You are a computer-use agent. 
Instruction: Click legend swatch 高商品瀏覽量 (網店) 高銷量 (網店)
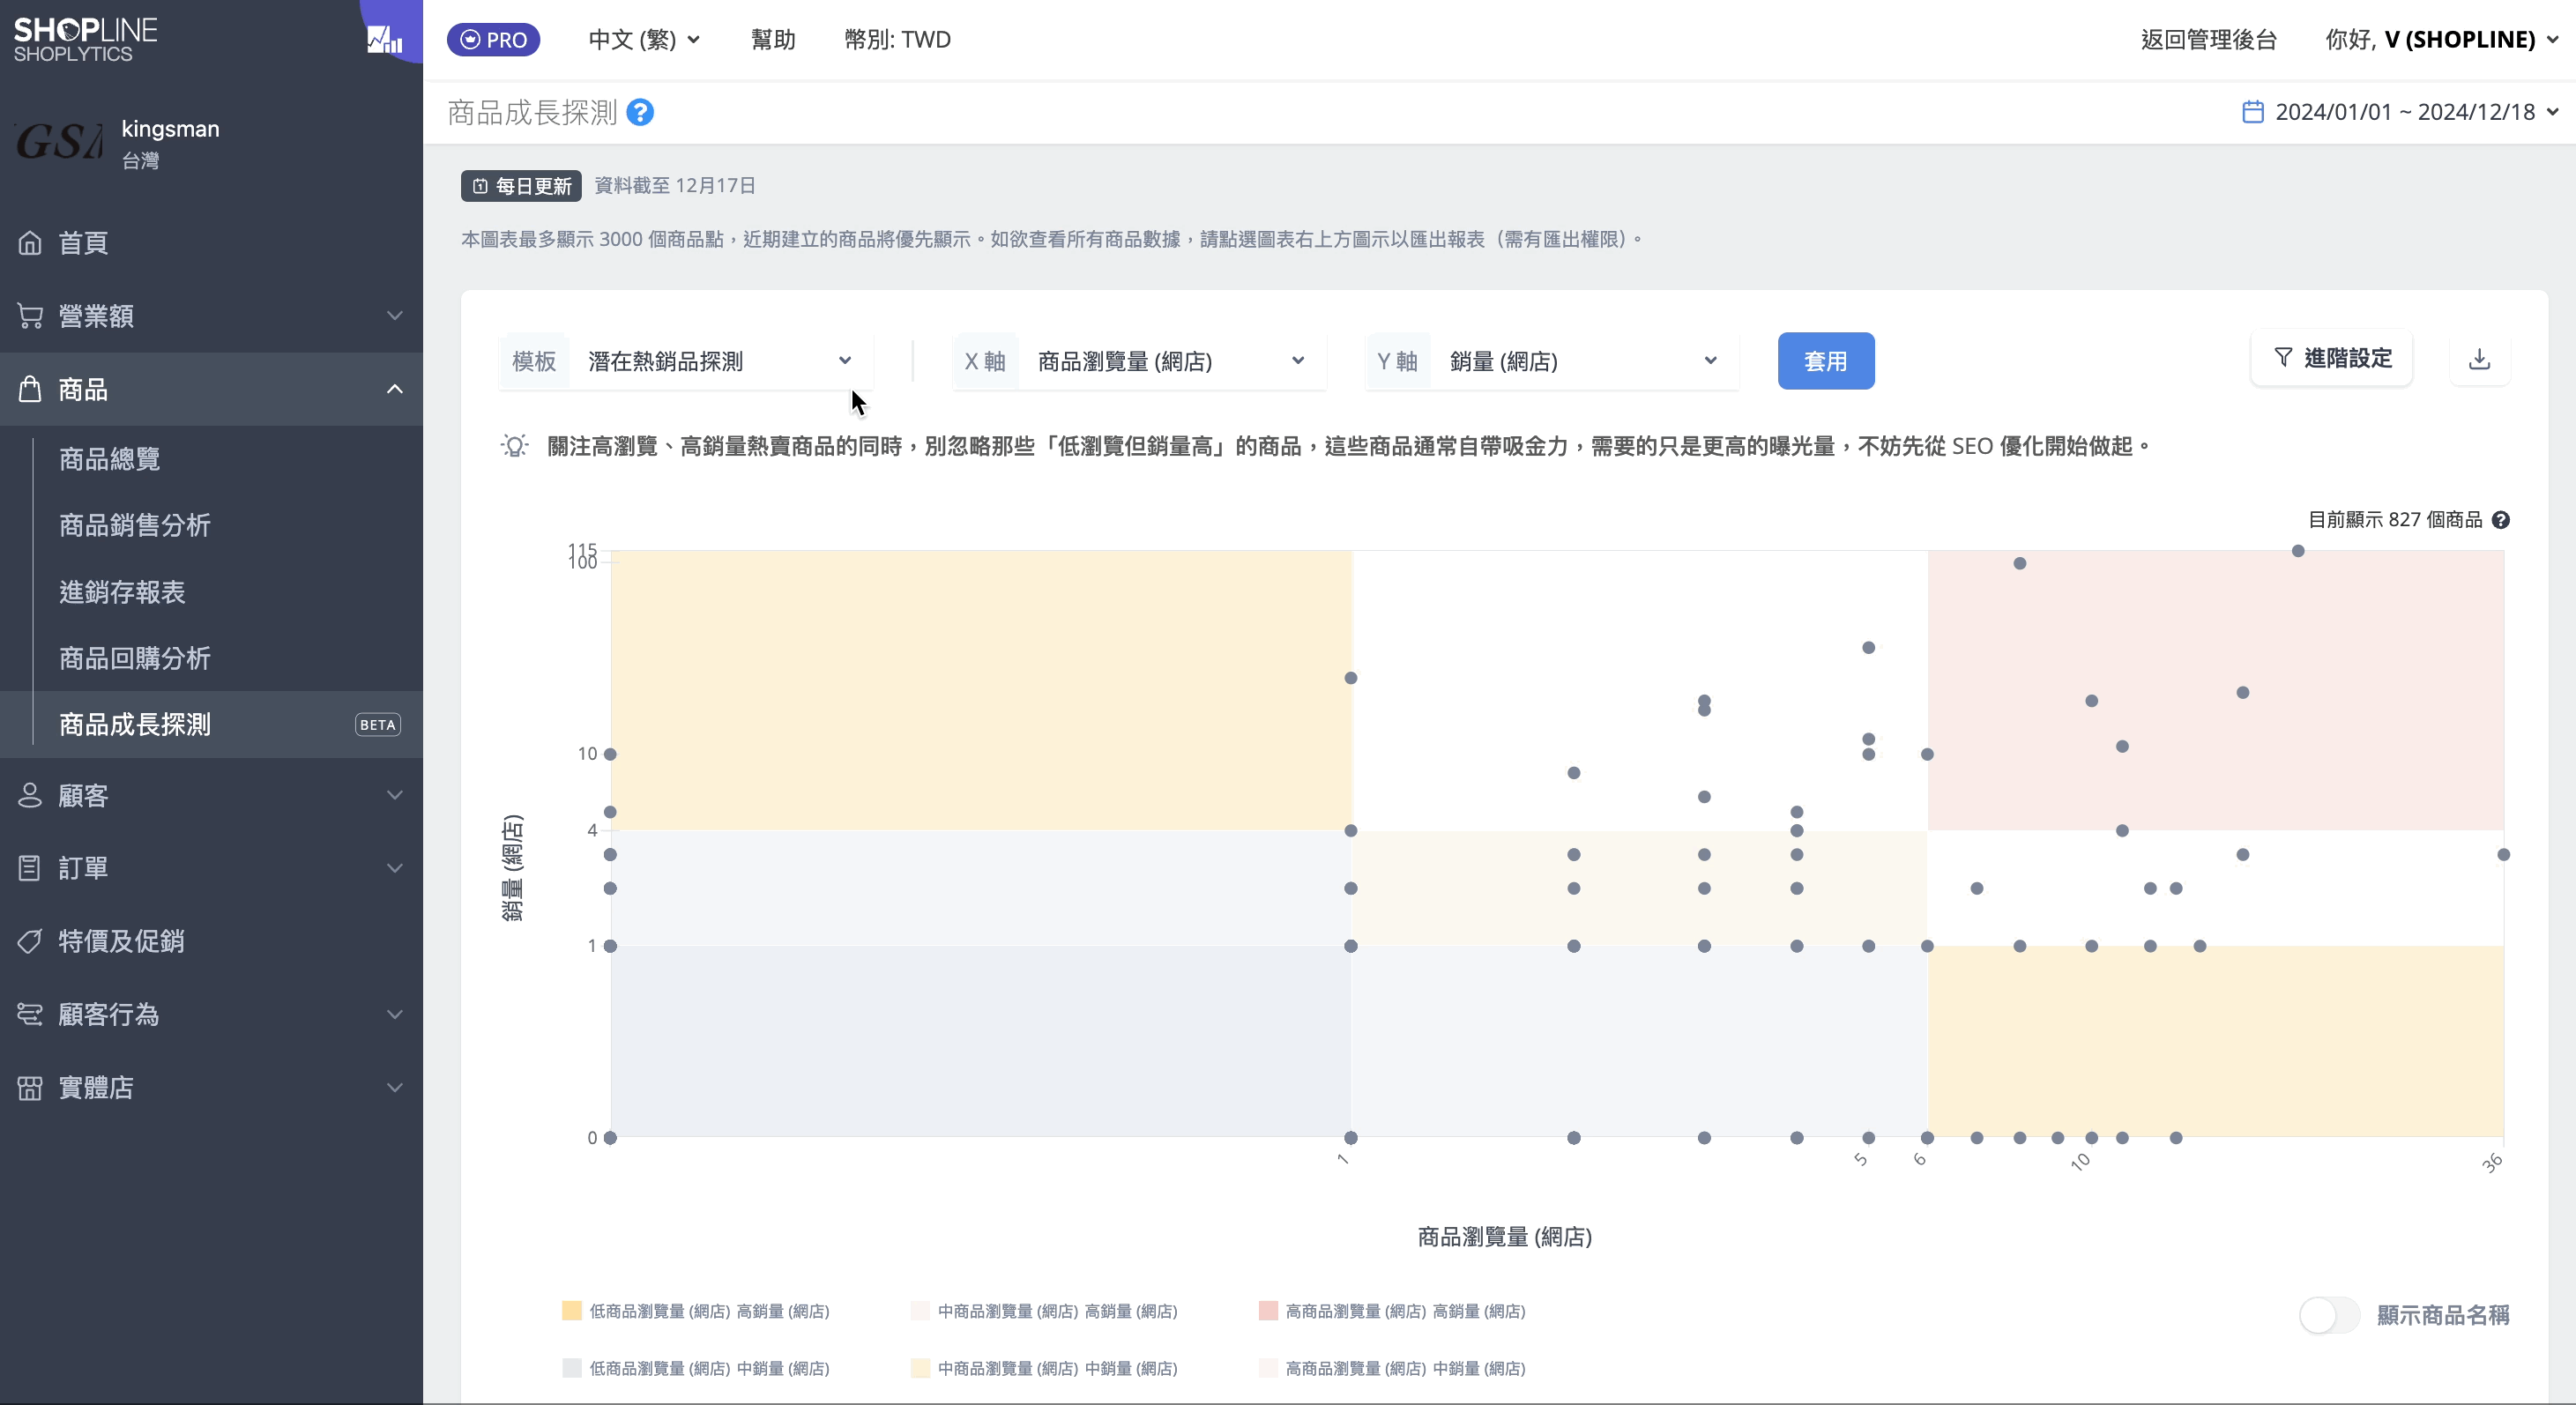[1268, 1311]
